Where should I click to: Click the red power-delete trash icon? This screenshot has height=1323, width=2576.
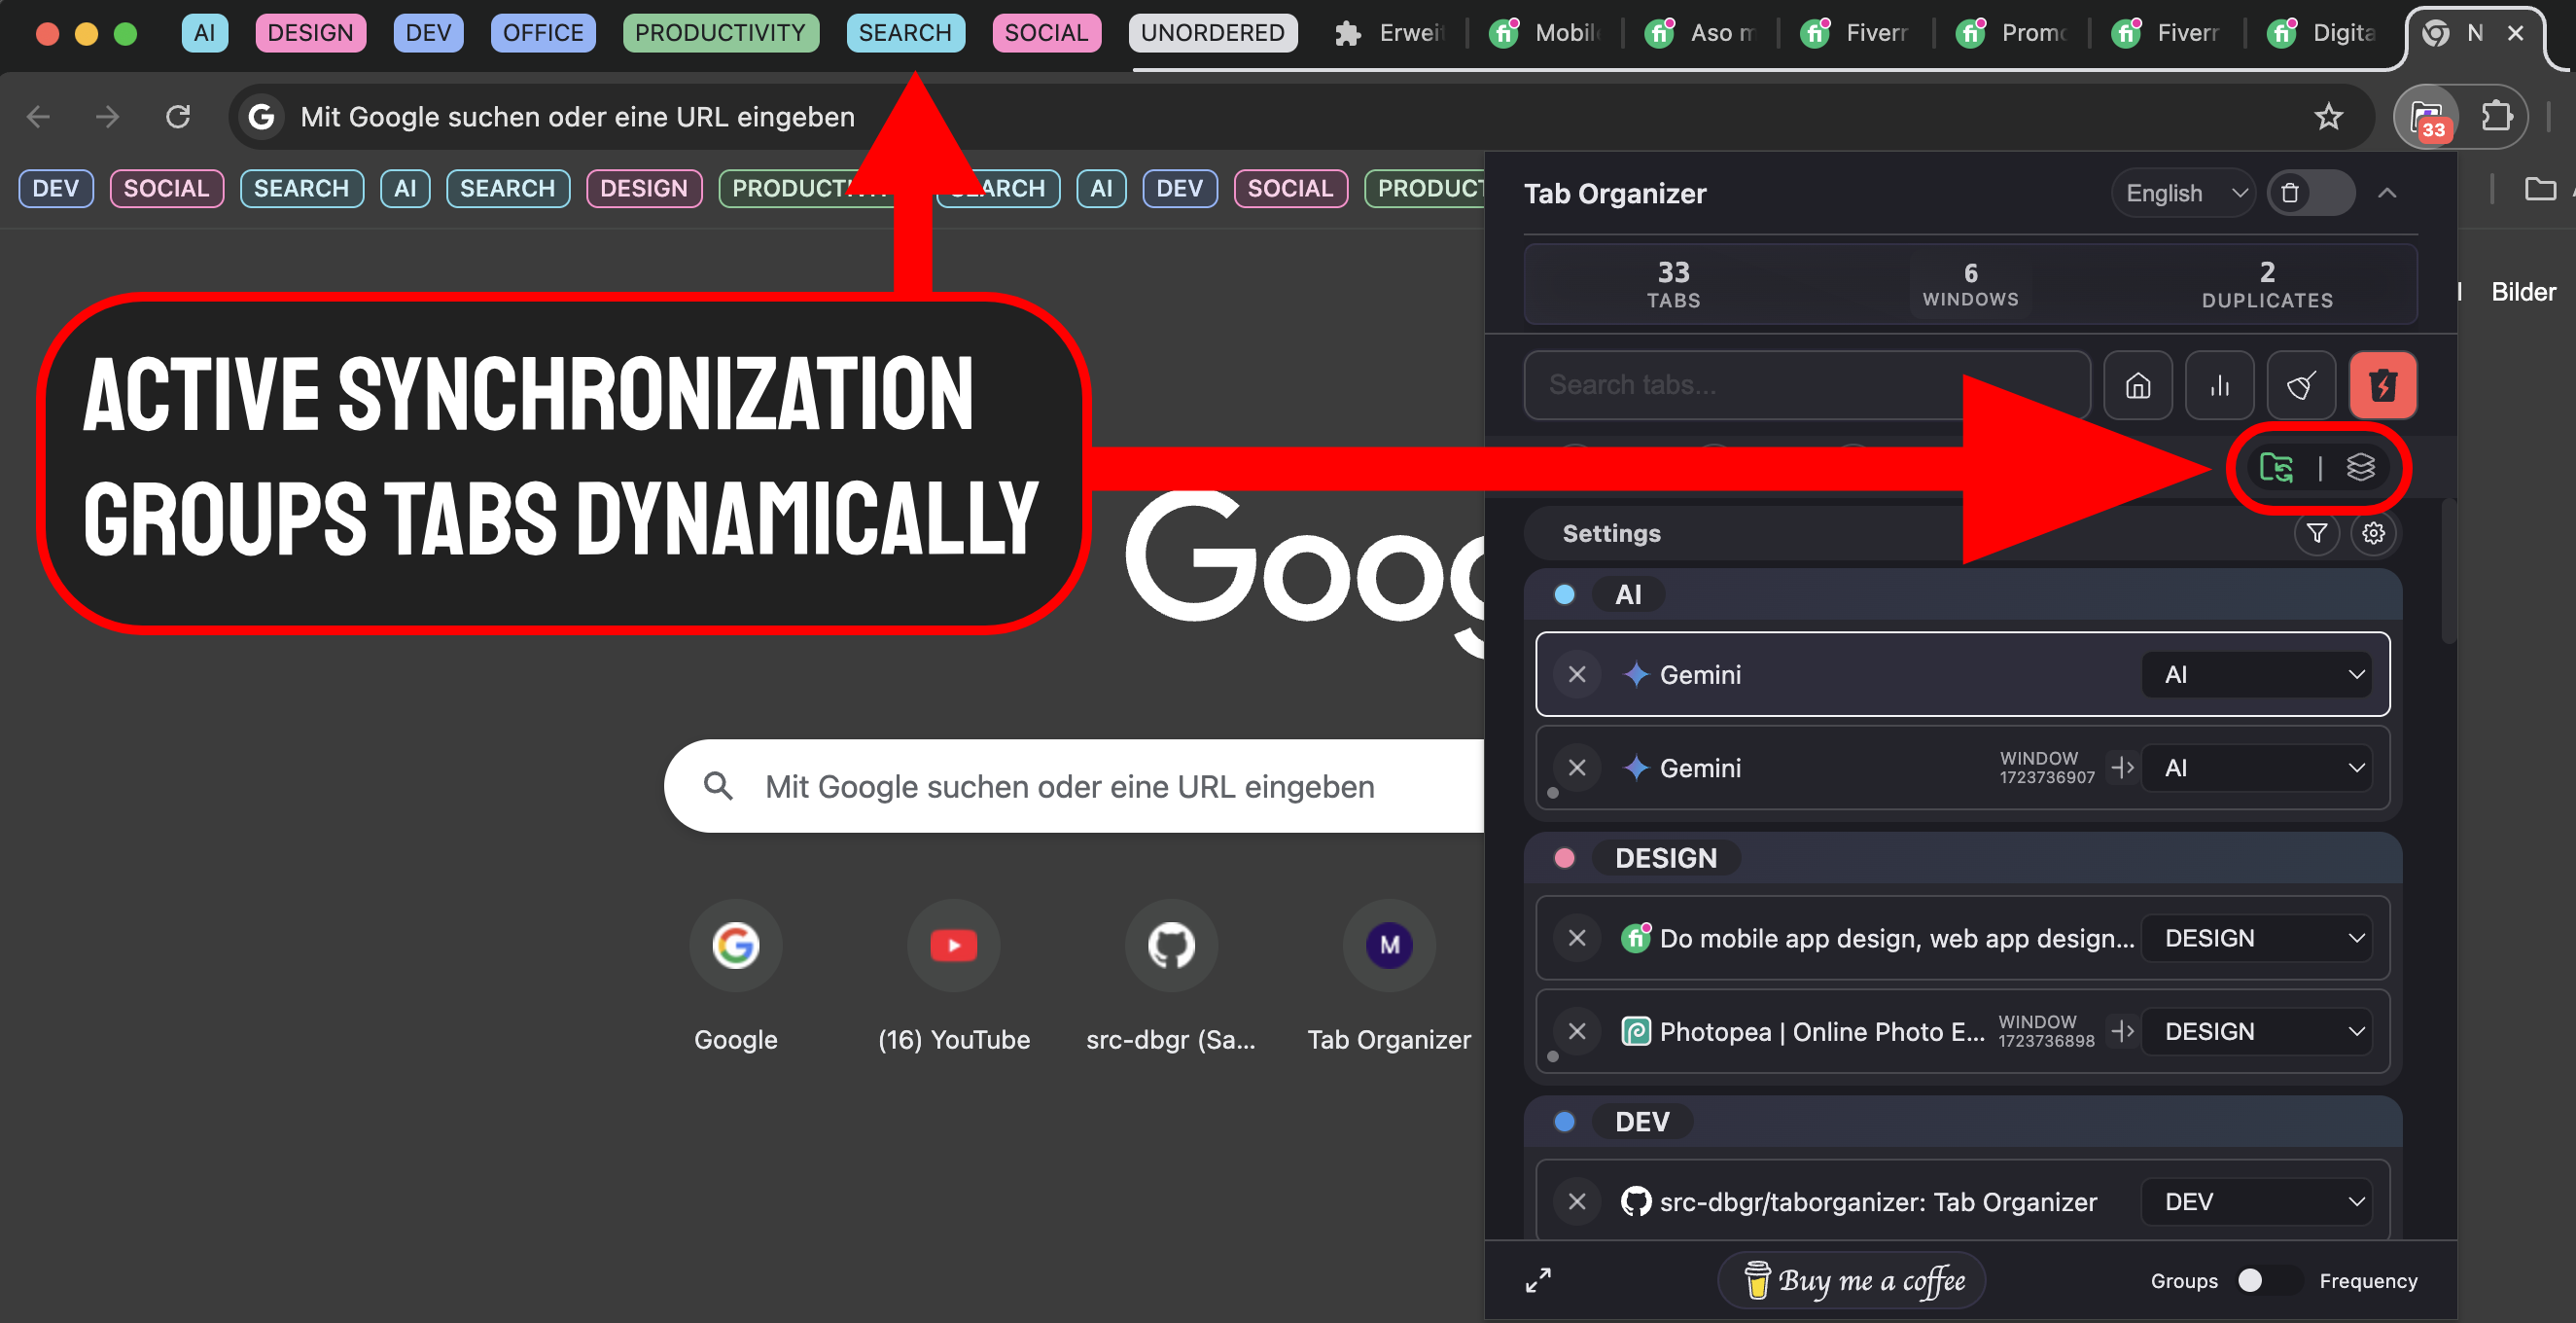2383,385
